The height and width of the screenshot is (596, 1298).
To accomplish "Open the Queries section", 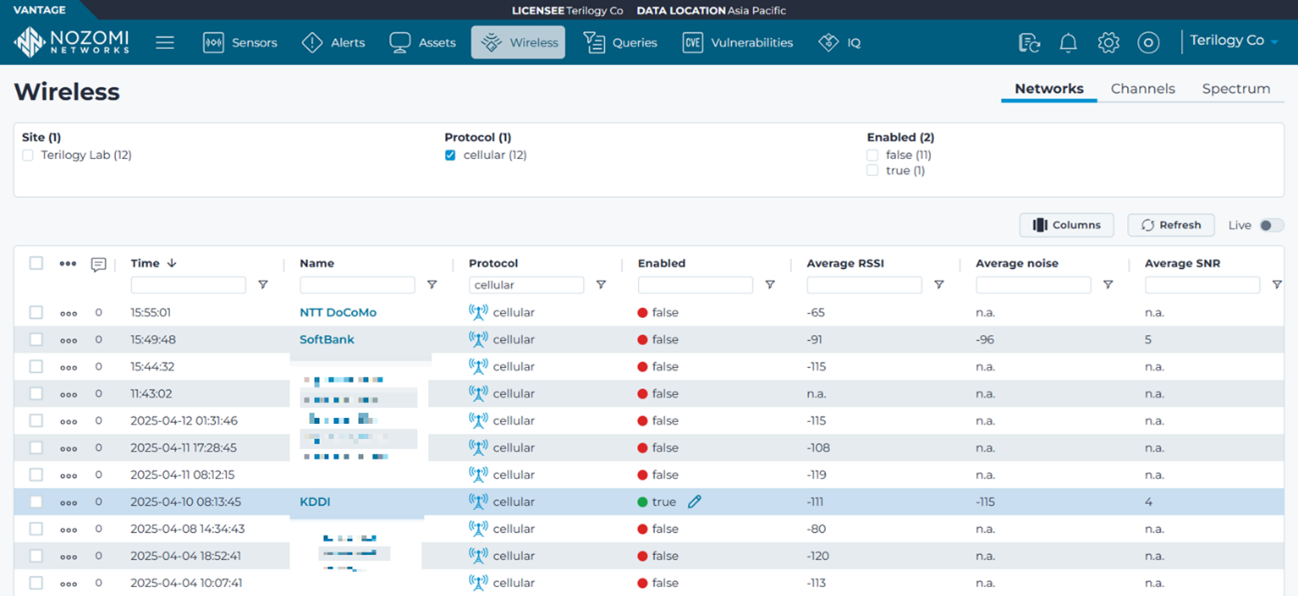I will 620,43.
